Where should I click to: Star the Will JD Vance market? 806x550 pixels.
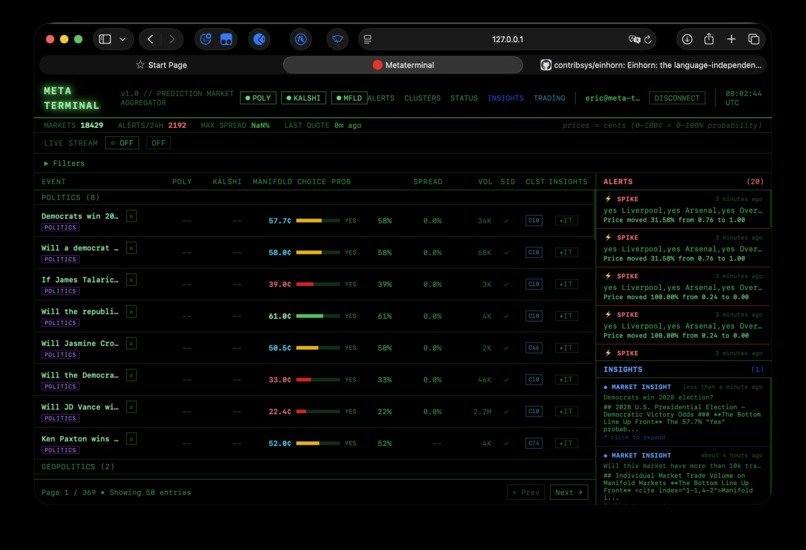point(132,408)
